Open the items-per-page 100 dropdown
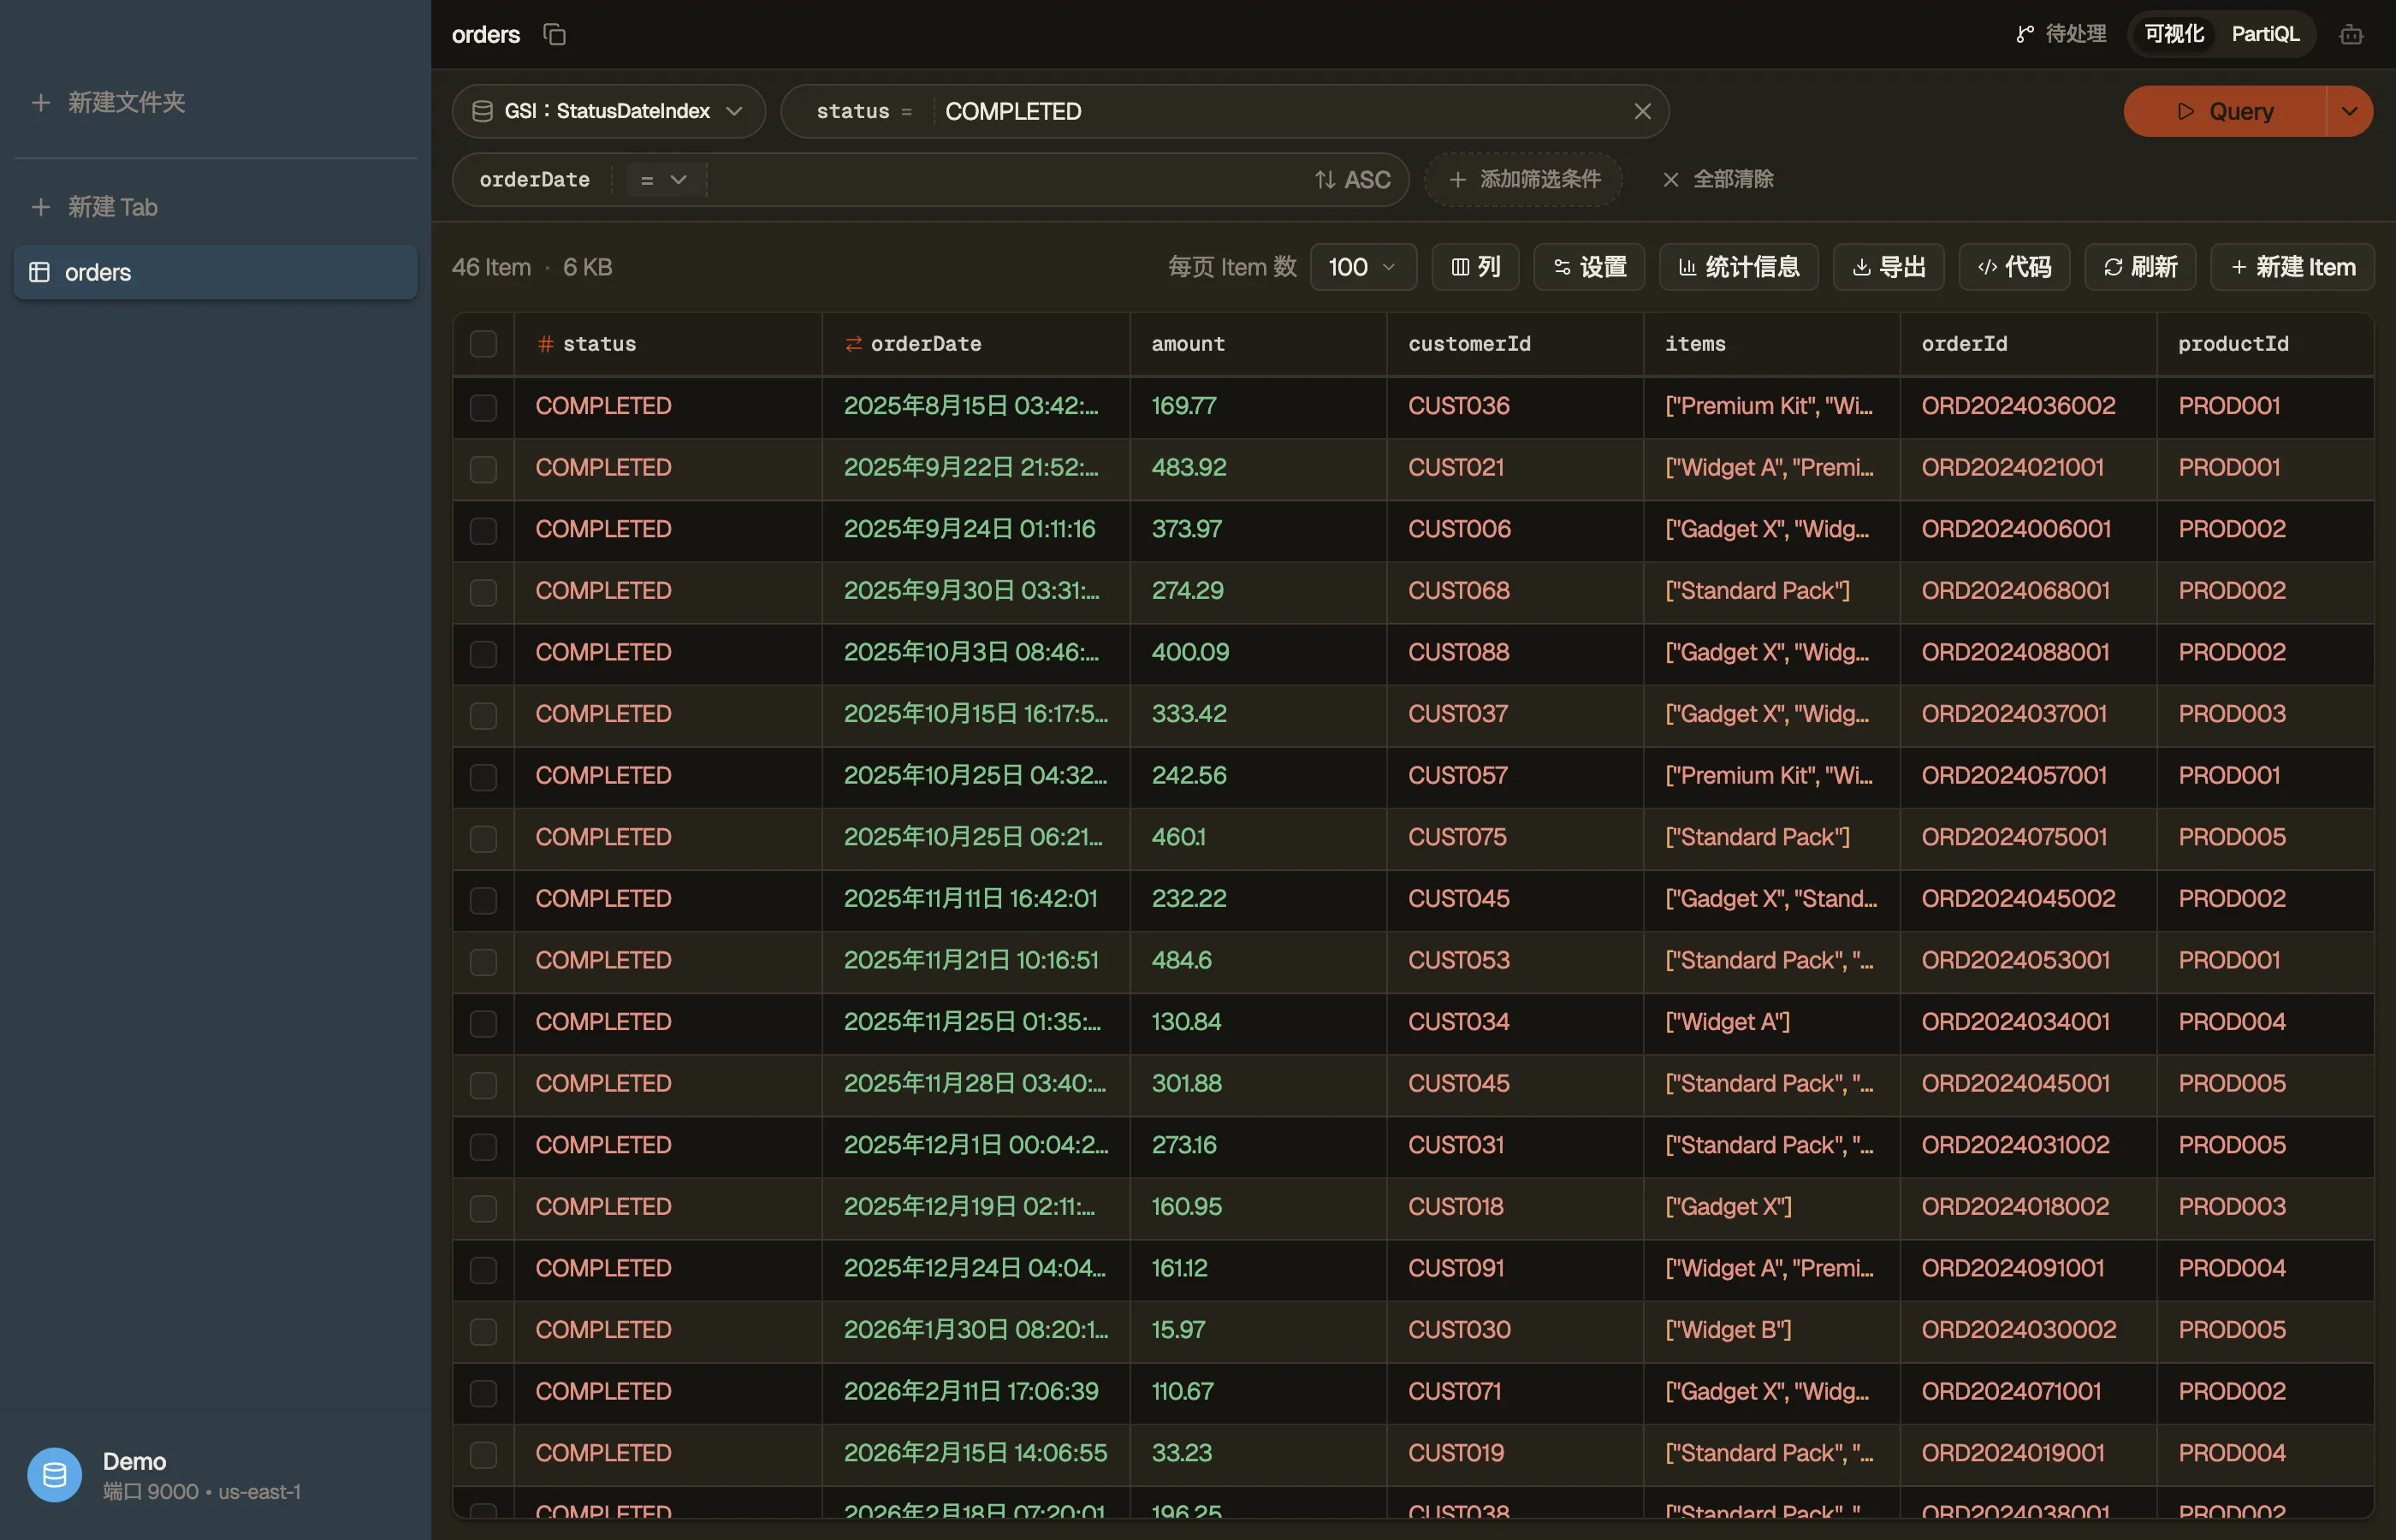This screenshot has width=2396, height=1540. click(x=1363, y=267)
